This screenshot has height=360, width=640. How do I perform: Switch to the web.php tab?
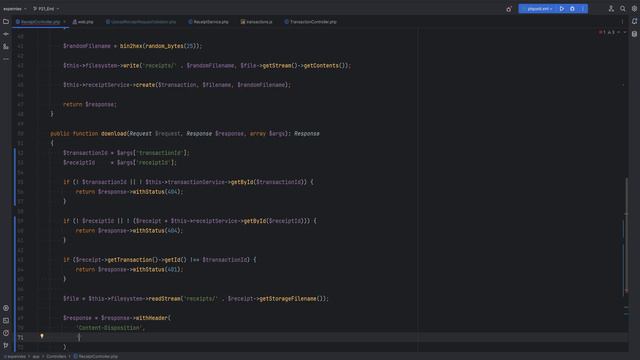[x=83, y=22]
